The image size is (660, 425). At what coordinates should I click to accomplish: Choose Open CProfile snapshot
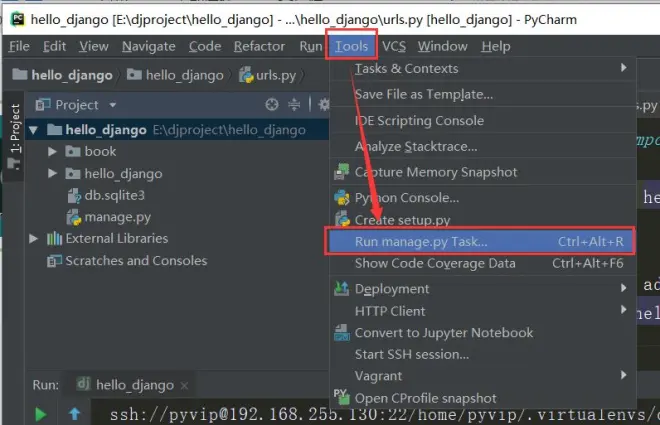click(x=483, y=398)
